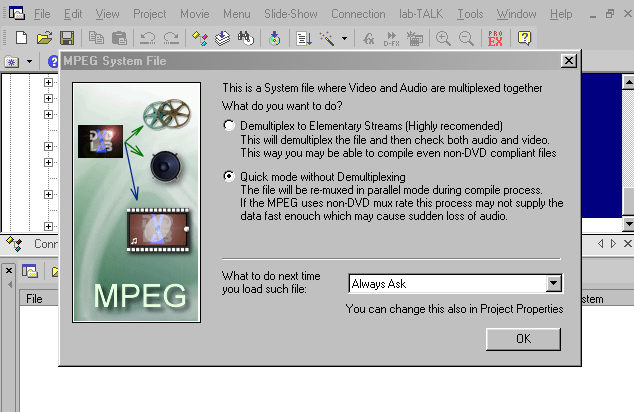The height and width of the screenshot is (412, 634).
Task: Open the Connection menu
Action: coord(358,14)
